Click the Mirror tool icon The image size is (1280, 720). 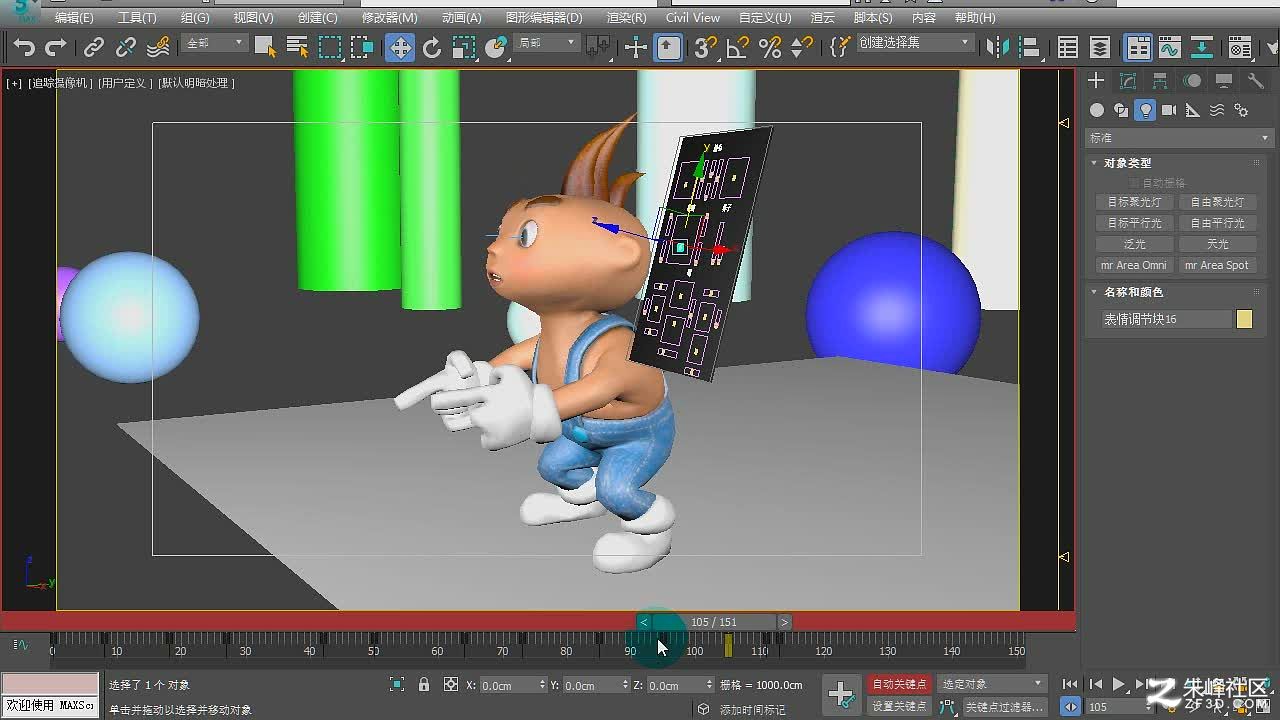point(998,47)
